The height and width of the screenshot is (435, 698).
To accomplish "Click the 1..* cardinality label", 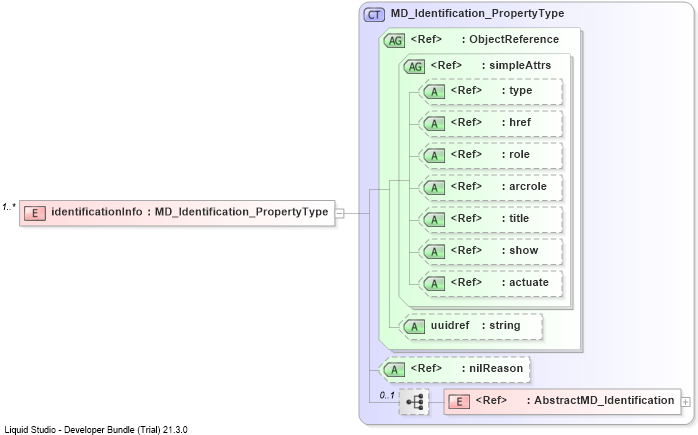I will point(9,207).
